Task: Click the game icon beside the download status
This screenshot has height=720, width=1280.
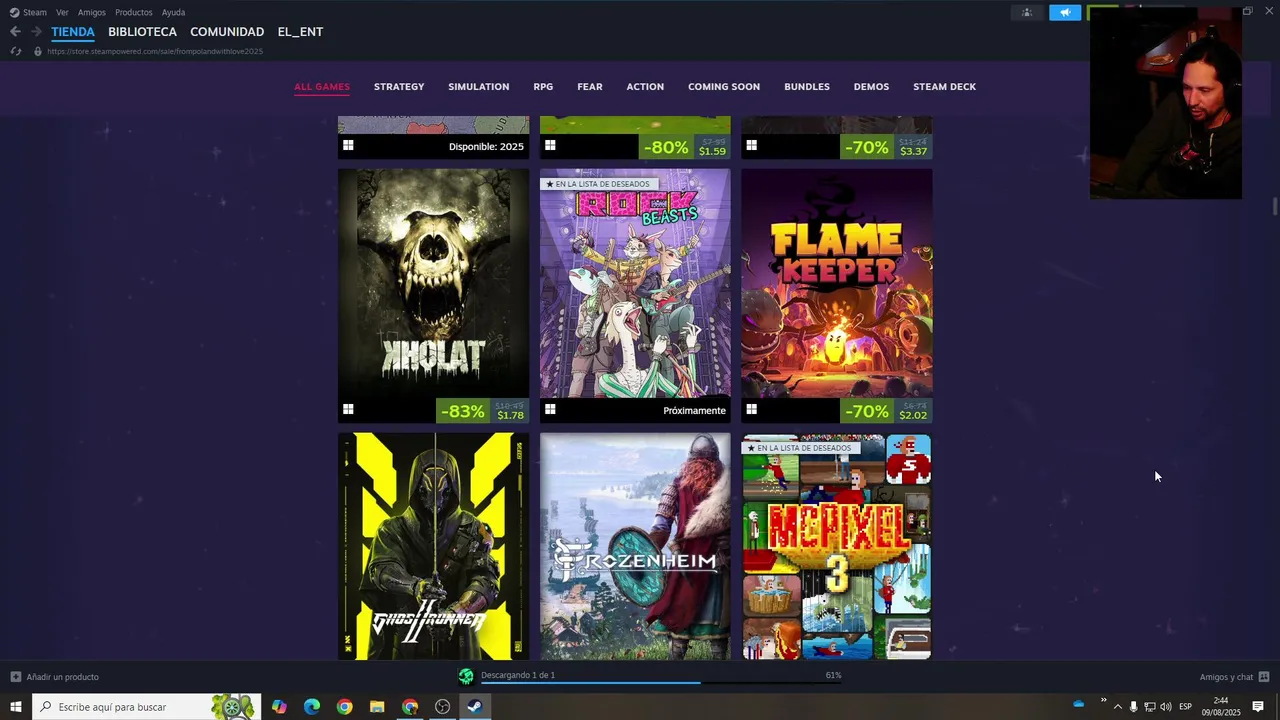Action: click(466, 677)
